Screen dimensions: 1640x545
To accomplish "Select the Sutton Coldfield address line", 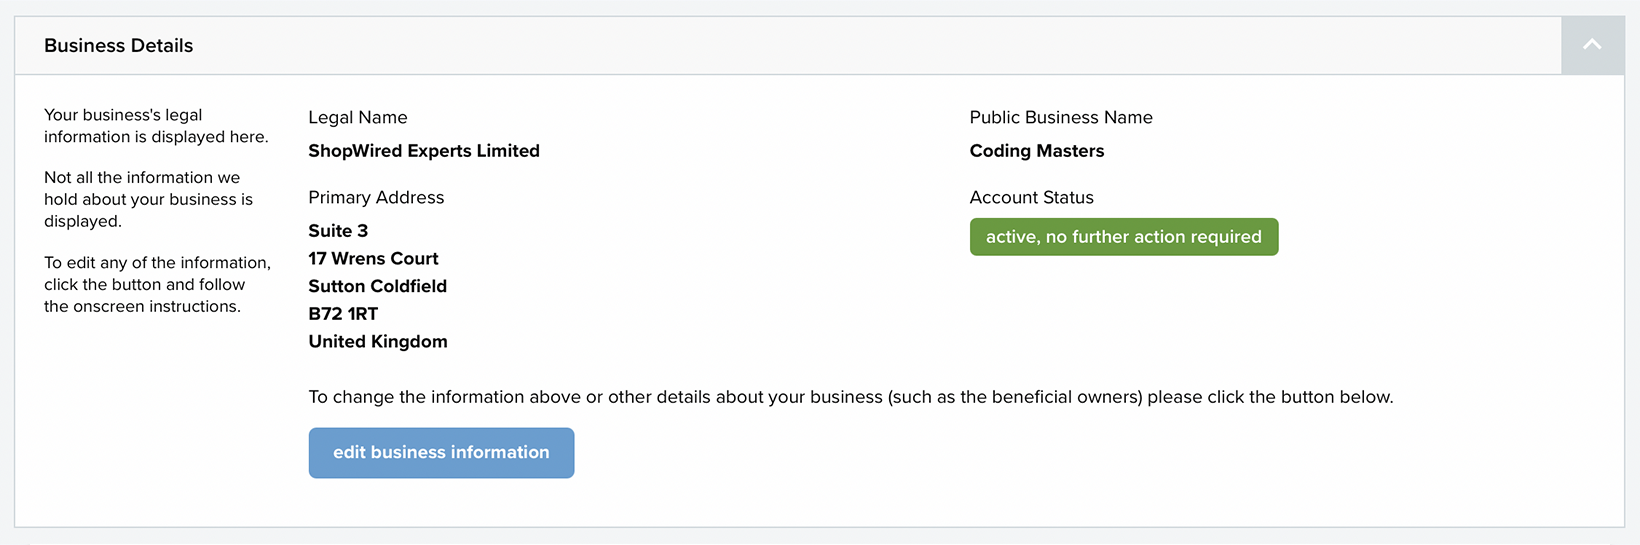I will tap(378, 286).
